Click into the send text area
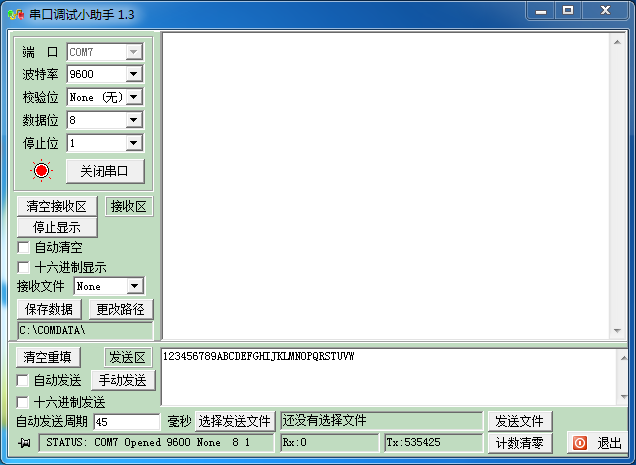 coord(389,377)
